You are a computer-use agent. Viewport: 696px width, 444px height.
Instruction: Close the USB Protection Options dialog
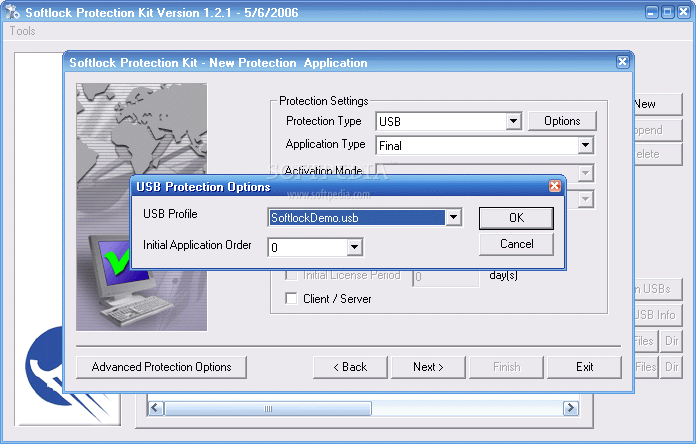[554, 186]
